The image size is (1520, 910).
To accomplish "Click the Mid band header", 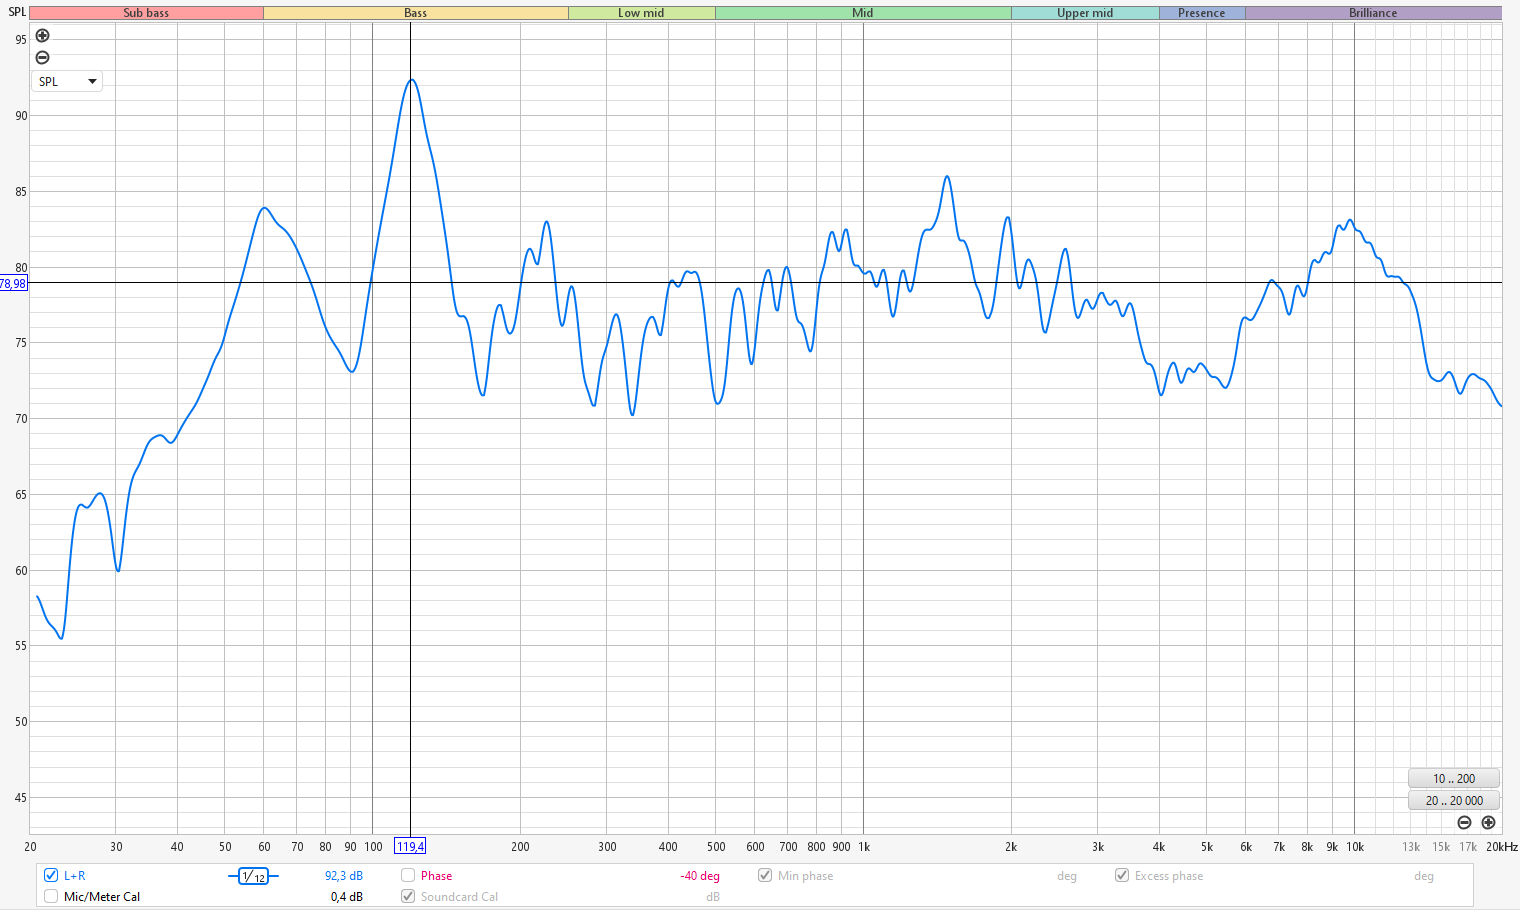I will [x=862, y=13].
